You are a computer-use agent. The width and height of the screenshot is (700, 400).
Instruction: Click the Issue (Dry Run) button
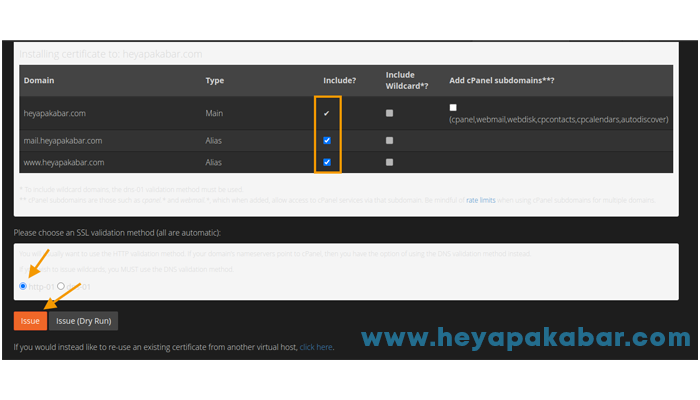83,321
